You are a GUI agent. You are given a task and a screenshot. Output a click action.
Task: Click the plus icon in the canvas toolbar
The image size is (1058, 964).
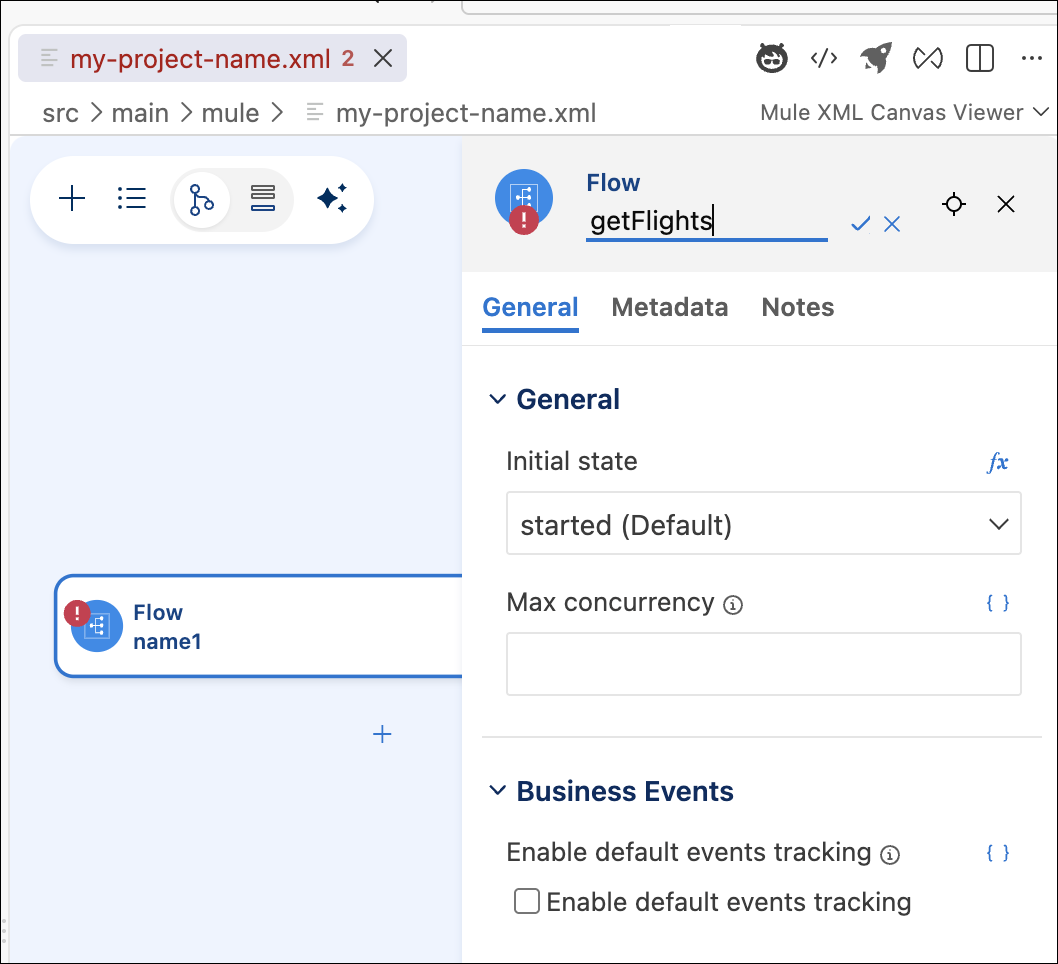pyautogui.click(x=72, y=199)
